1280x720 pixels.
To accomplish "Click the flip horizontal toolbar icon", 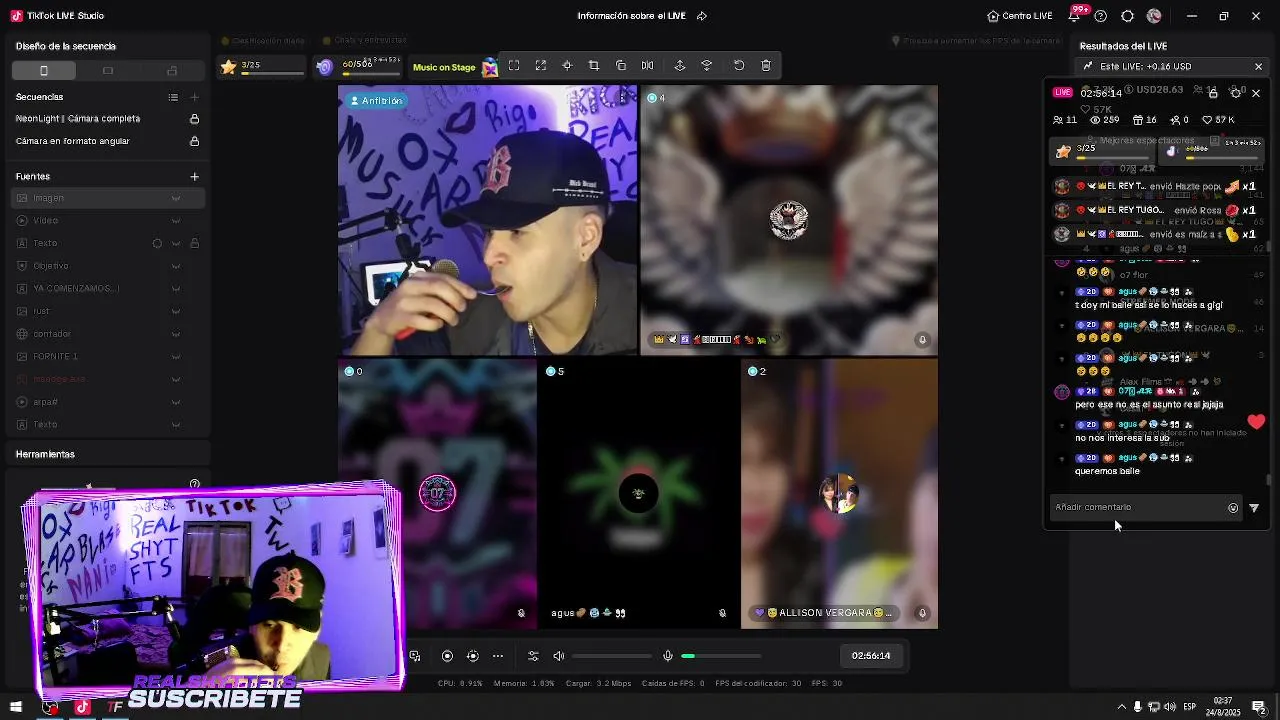I will tap(648, 66).
